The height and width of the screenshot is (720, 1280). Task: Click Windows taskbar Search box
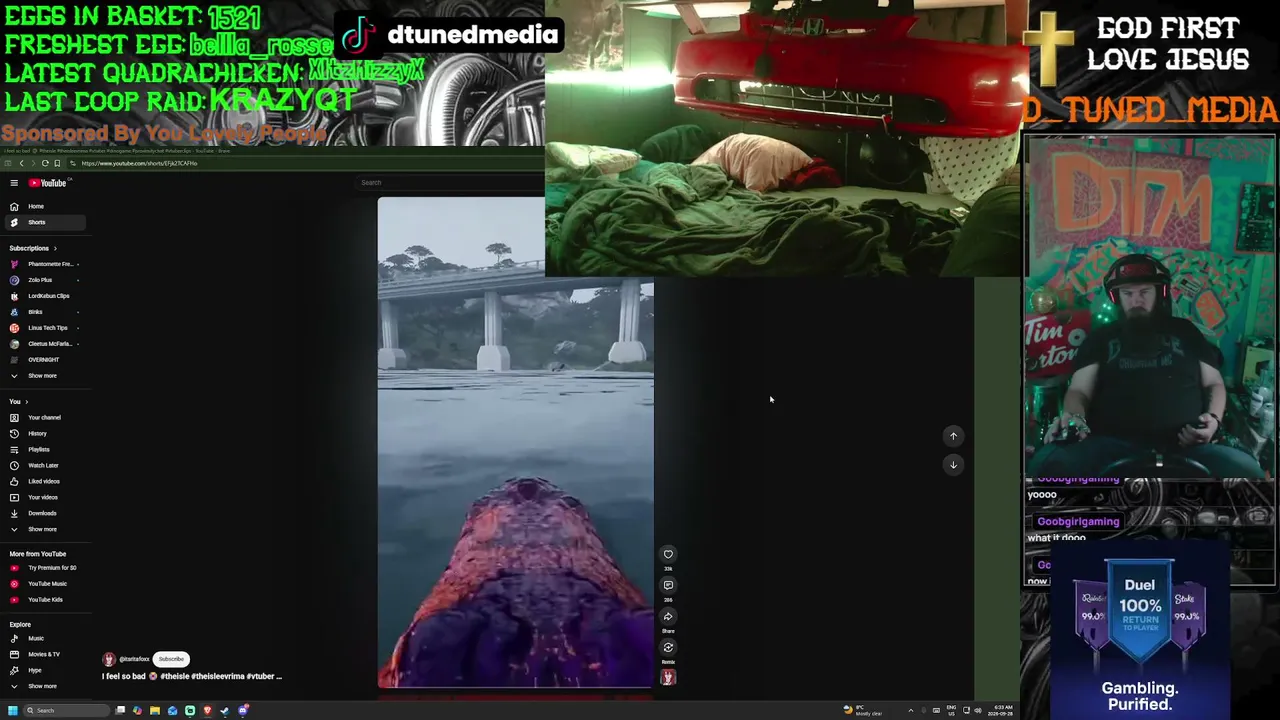pyautogui.click(x=66, y=711)
